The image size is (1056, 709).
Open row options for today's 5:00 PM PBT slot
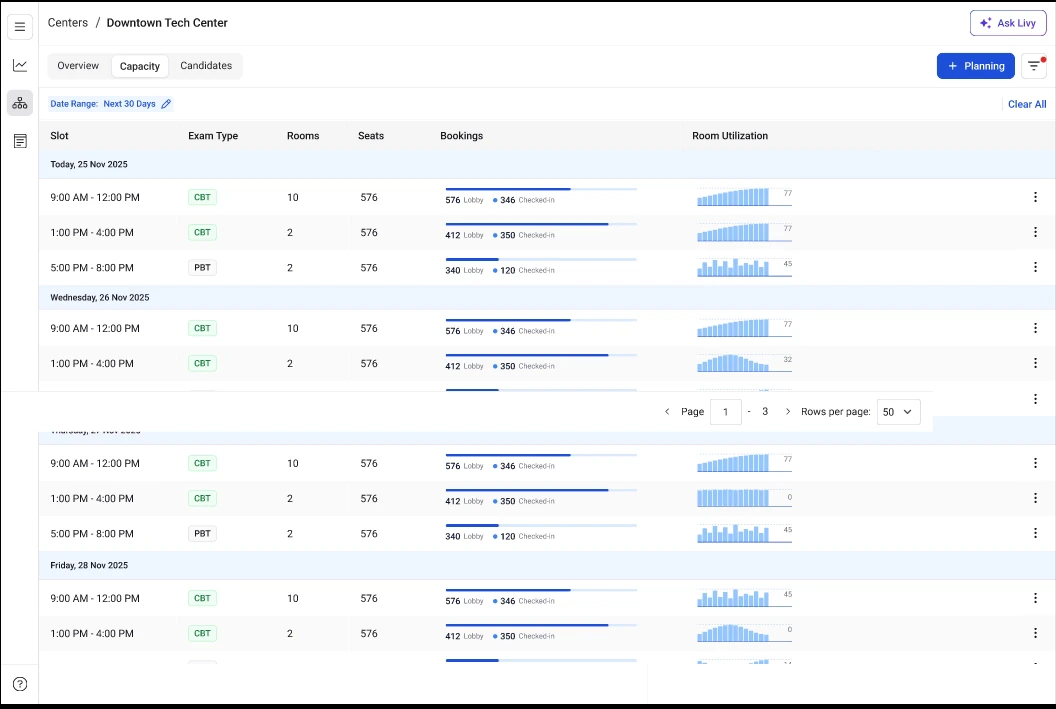(x=1035, y=267)
